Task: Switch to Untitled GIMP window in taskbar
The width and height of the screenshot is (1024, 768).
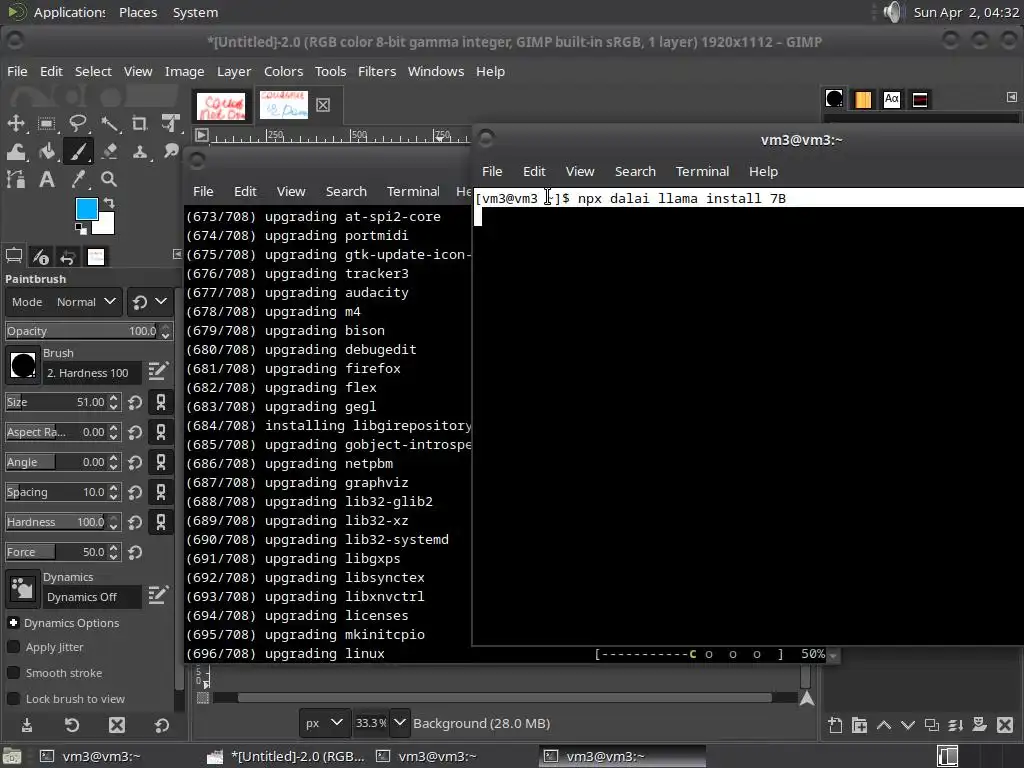Action: (286, 756)
